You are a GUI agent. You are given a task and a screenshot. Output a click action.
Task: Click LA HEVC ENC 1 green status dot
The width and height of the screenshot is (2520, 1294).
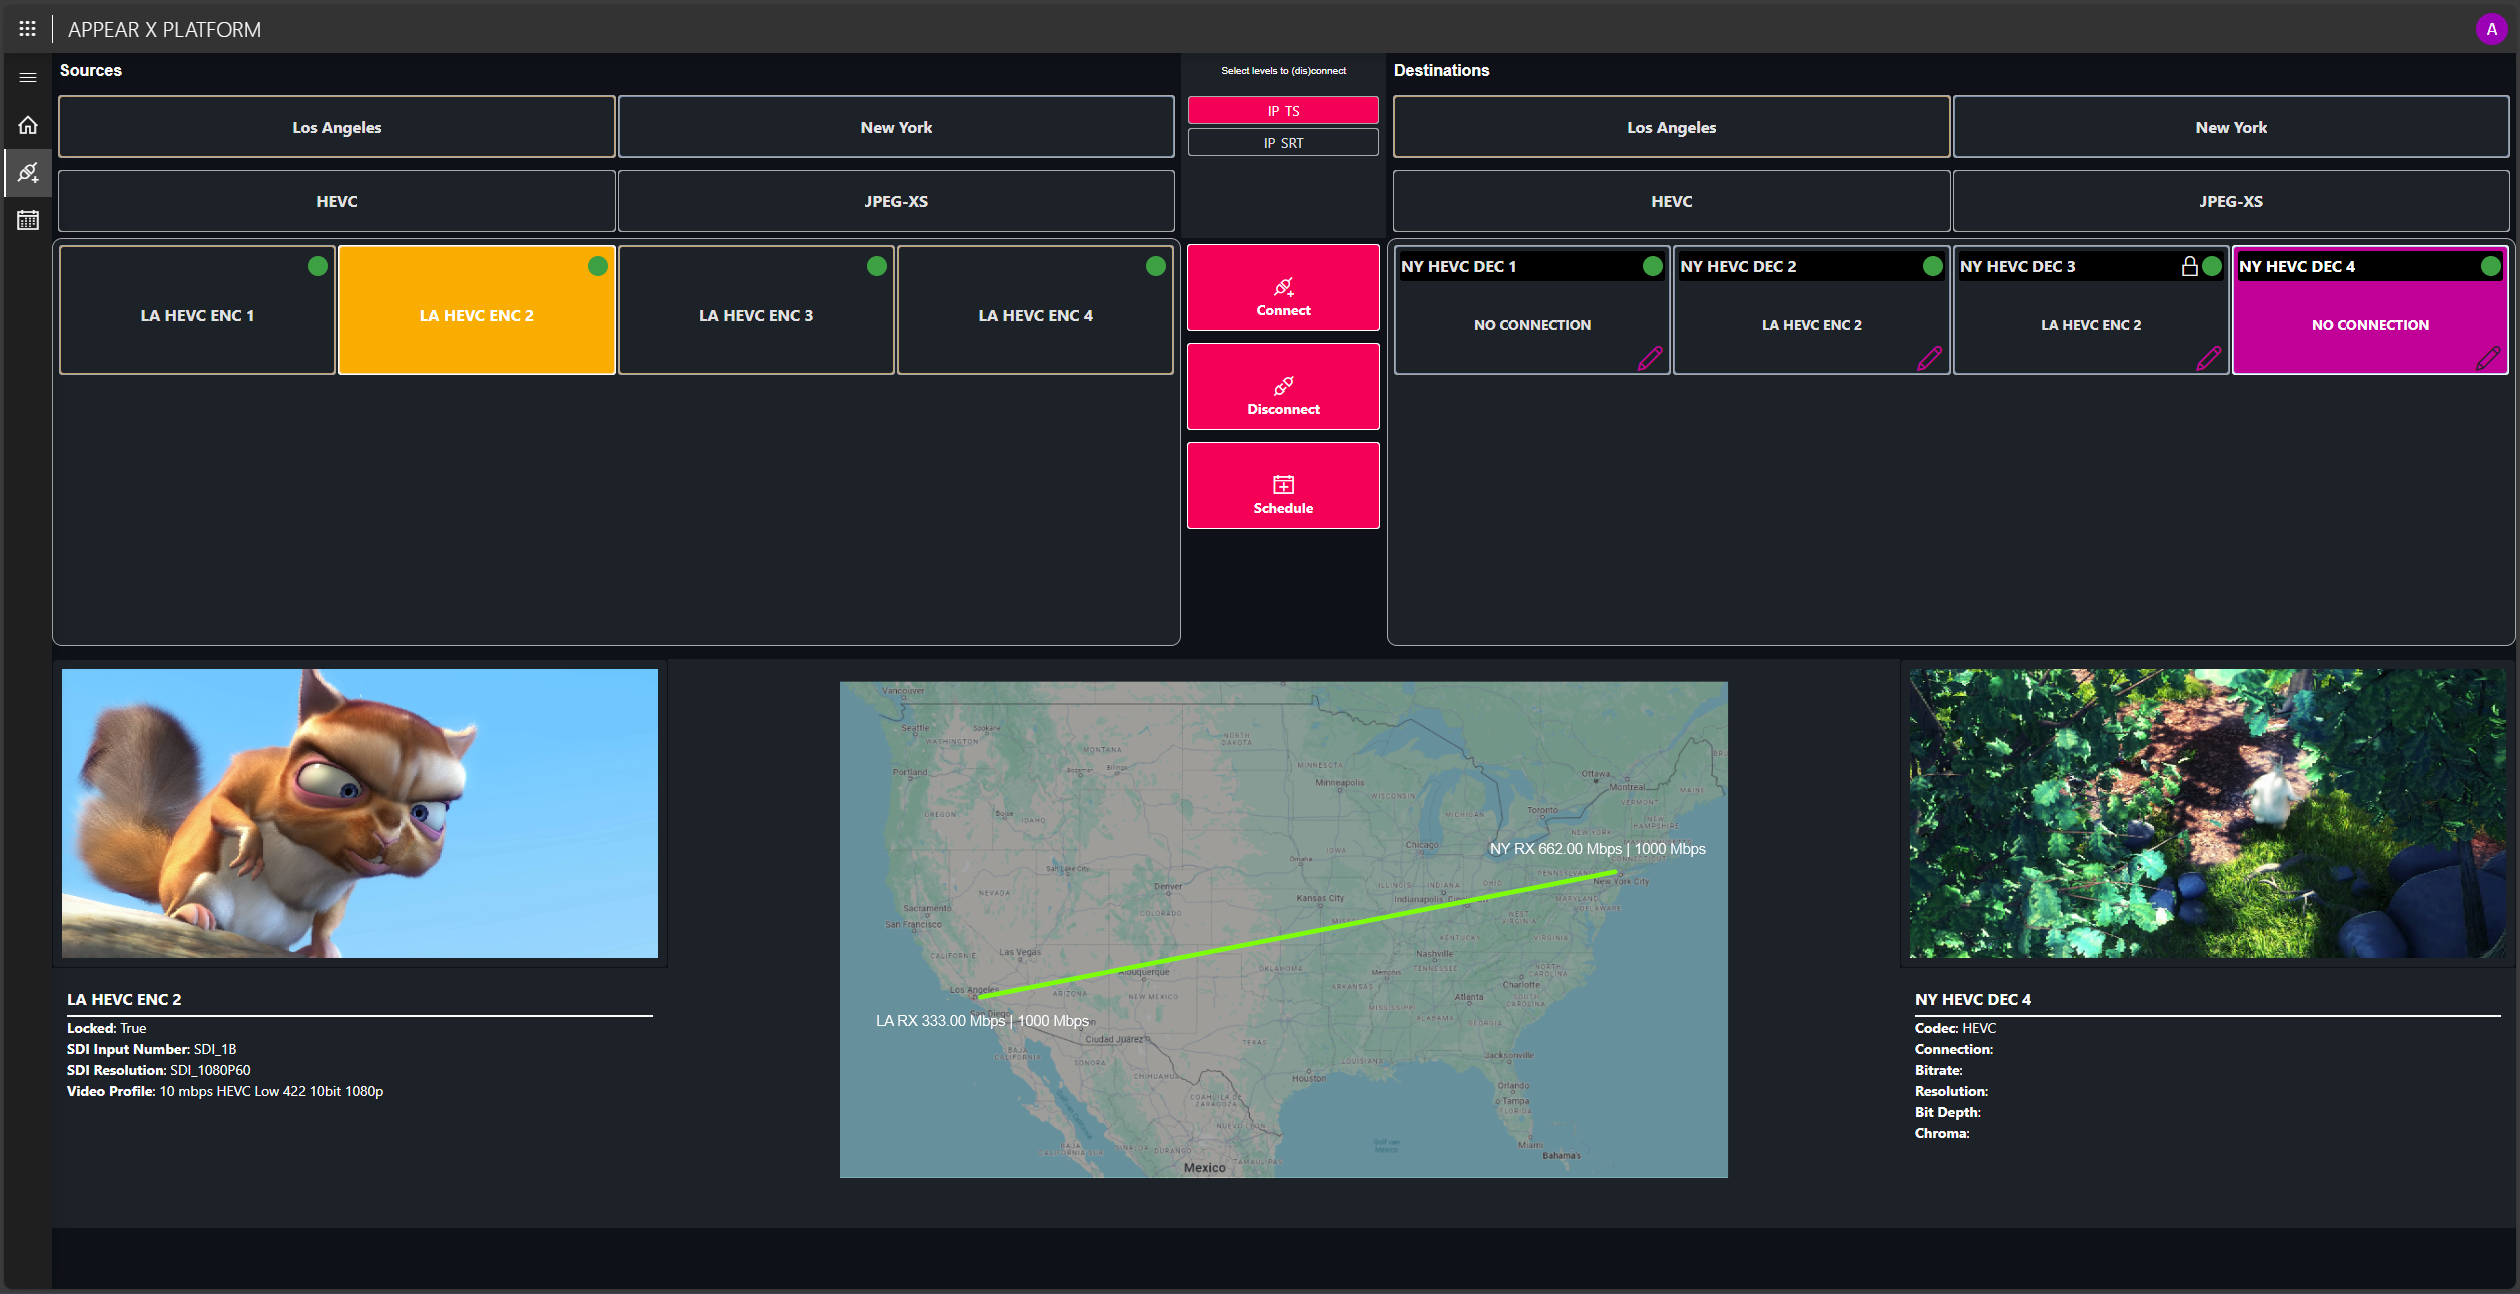click(318, 266)
